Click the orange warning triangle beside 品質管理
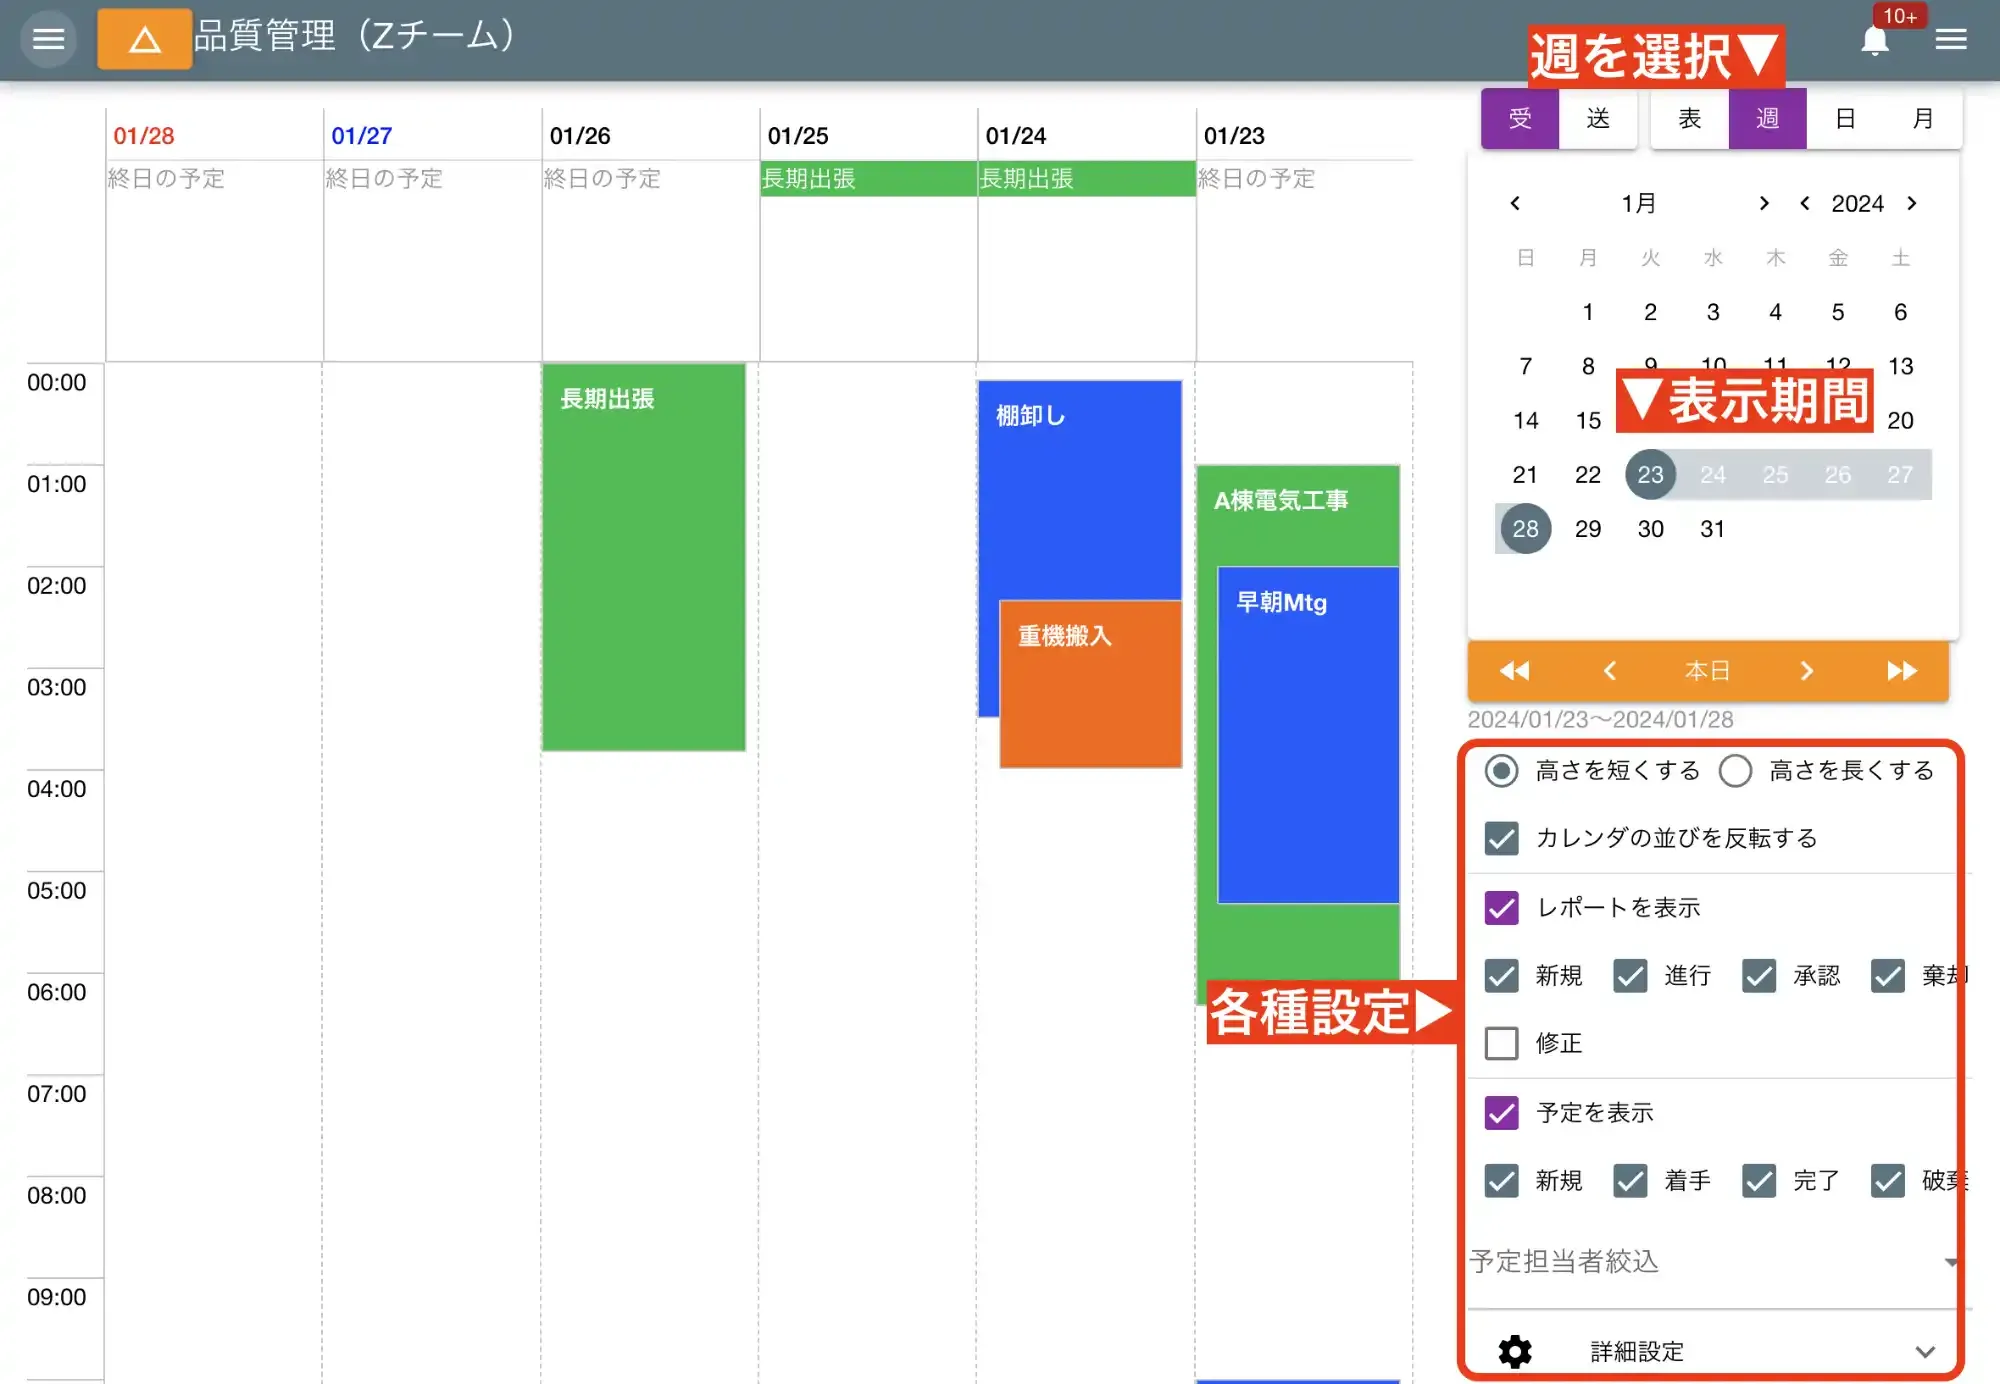The height and width of the screenshot is (1384, 2000). tap(144, 39)
